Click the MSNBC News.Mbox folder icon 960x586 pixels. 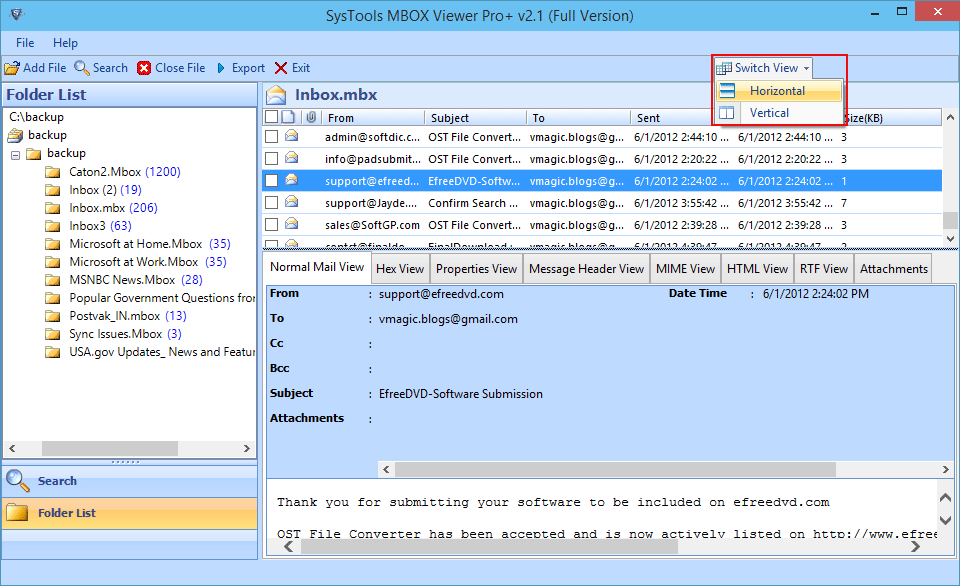pyautogui.click(x=53, y=280)
